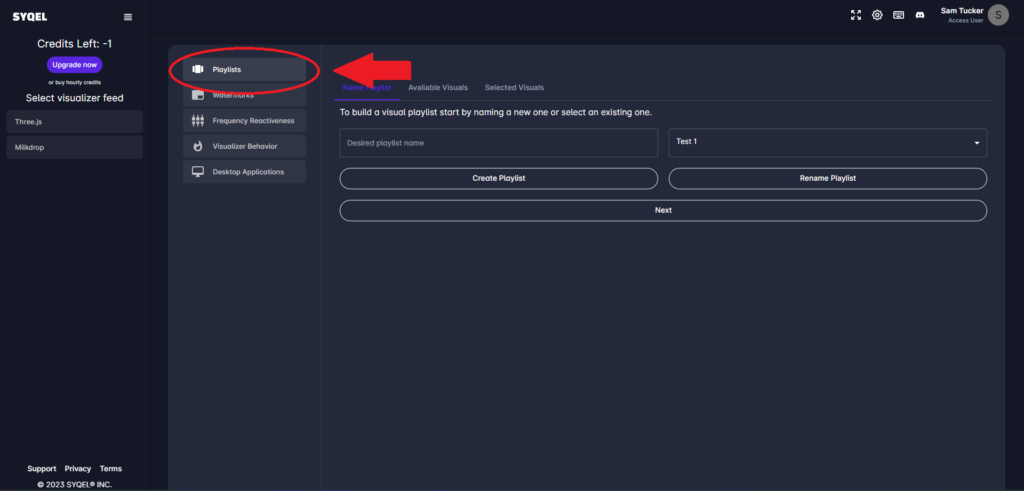Open the Discord icon link
The height and width of the screenshot is (491, 1024).
pyautogui.click(x=920, y=15)
